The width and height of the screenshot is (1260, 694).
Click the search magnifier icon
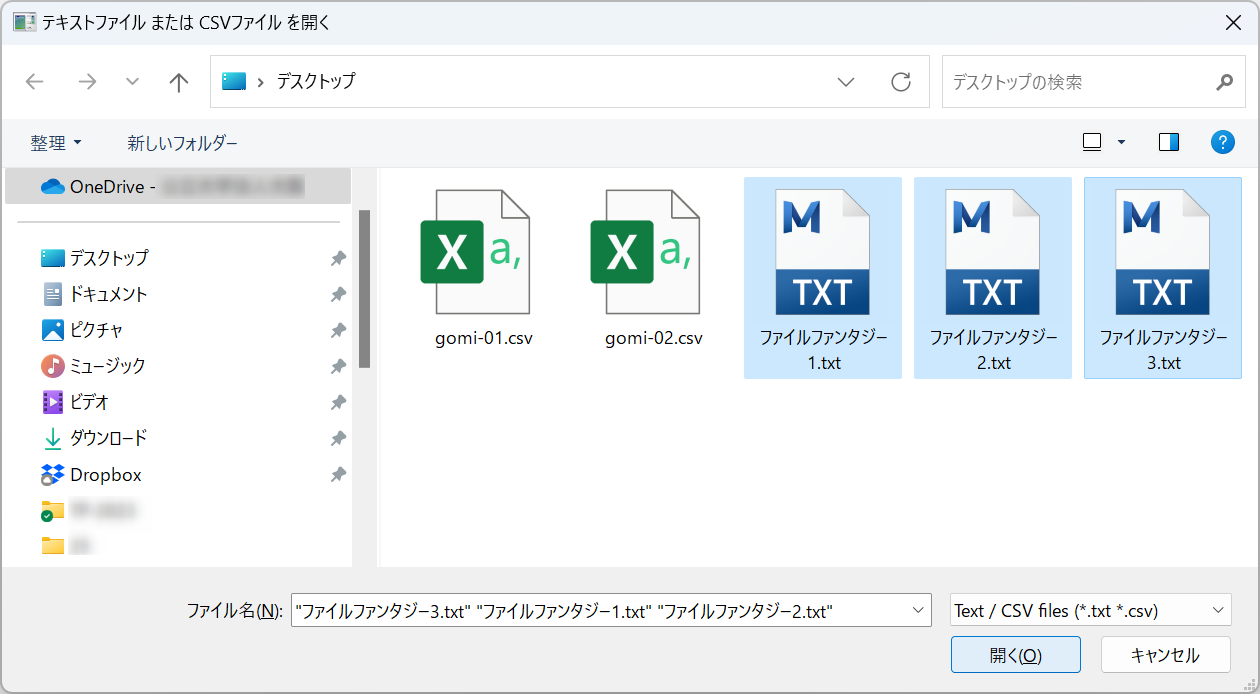click(x=1224, y=82)
